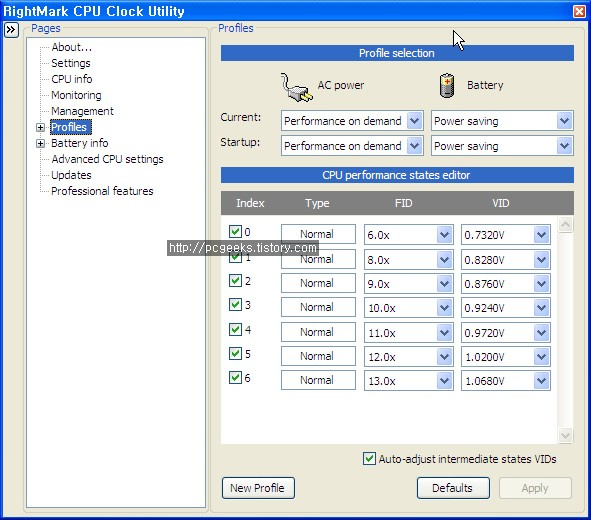Open Advanced CPU settings page

click(107, 159)
